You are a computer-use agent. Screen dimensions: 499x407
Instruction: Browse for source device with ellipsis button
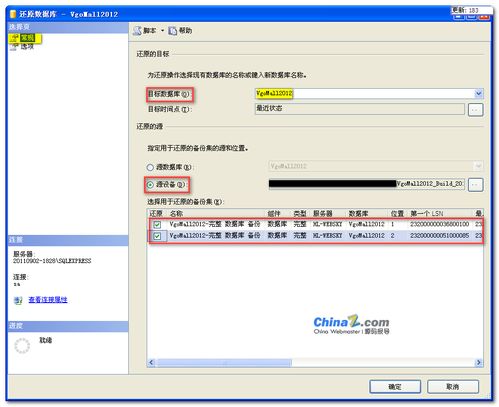click(x=475, y=184)
